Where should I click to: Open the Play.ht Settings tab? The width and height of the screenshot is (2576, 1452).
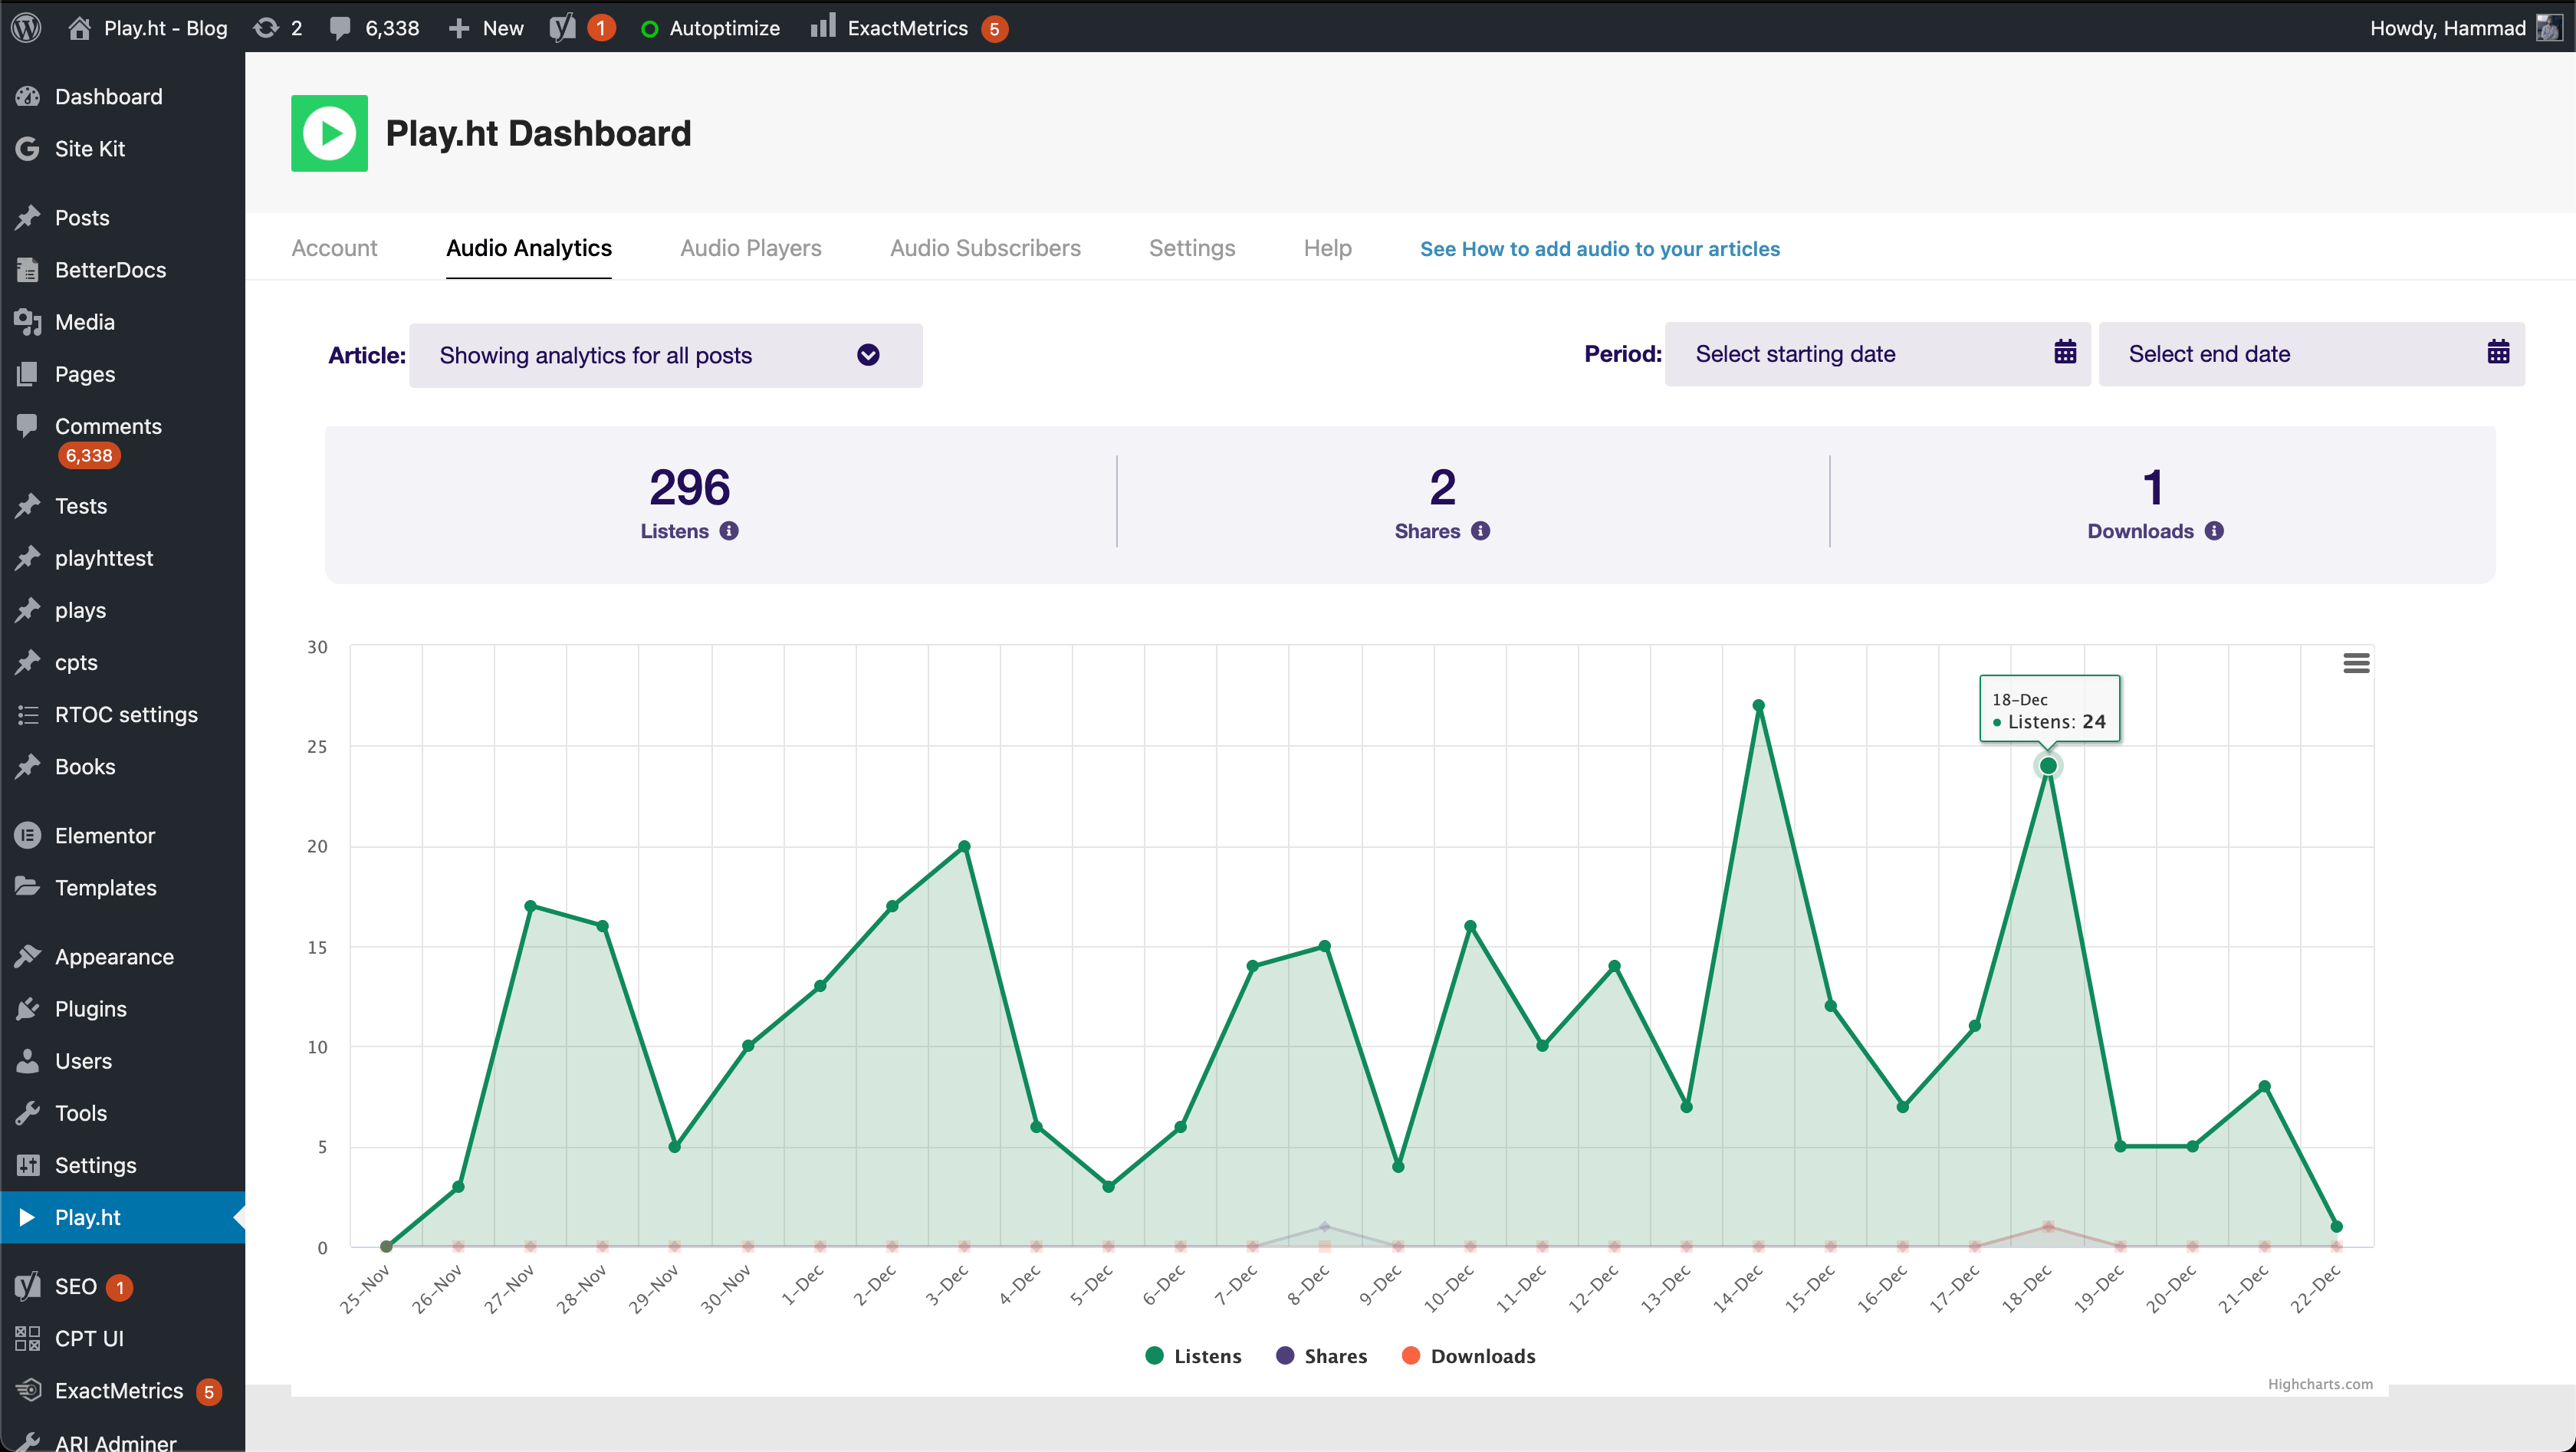pyautogui.click(x=1192, y=248)
